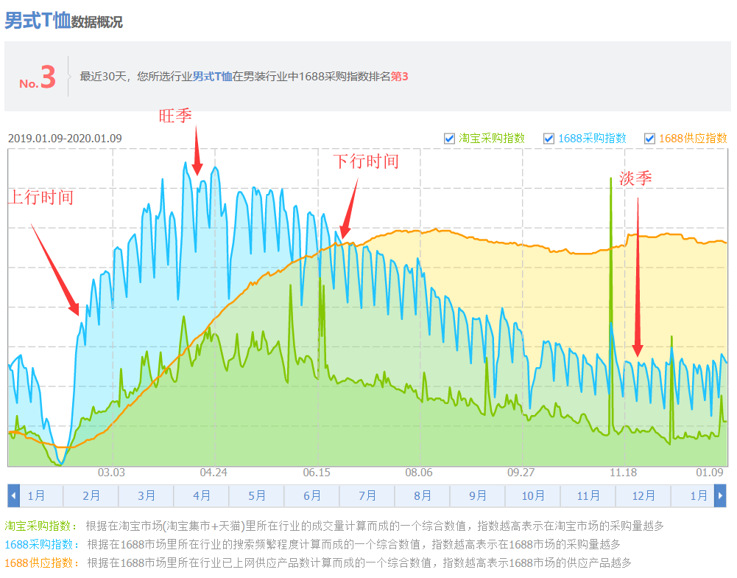Select the 7月 month tab
The height and width of the screenshot is (578, 737).
tap(367, 495)
